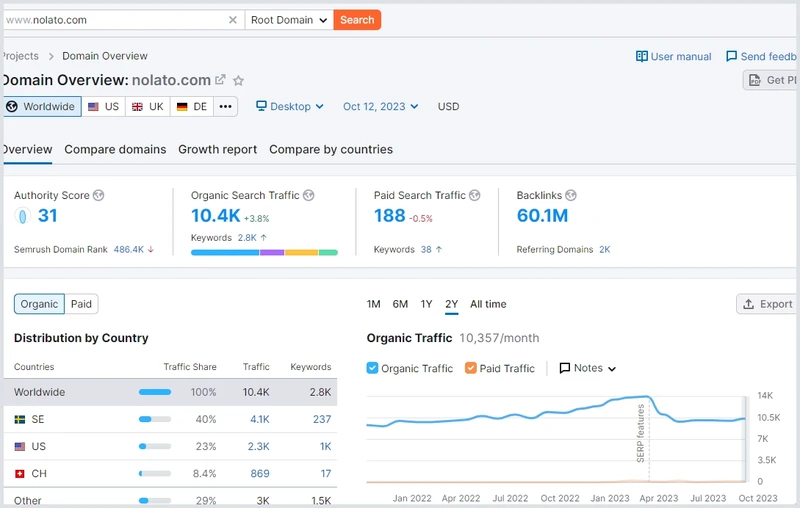Open more countries ellipsis menu
This screenshot has width=800, height=508.
tap(226, 107)
